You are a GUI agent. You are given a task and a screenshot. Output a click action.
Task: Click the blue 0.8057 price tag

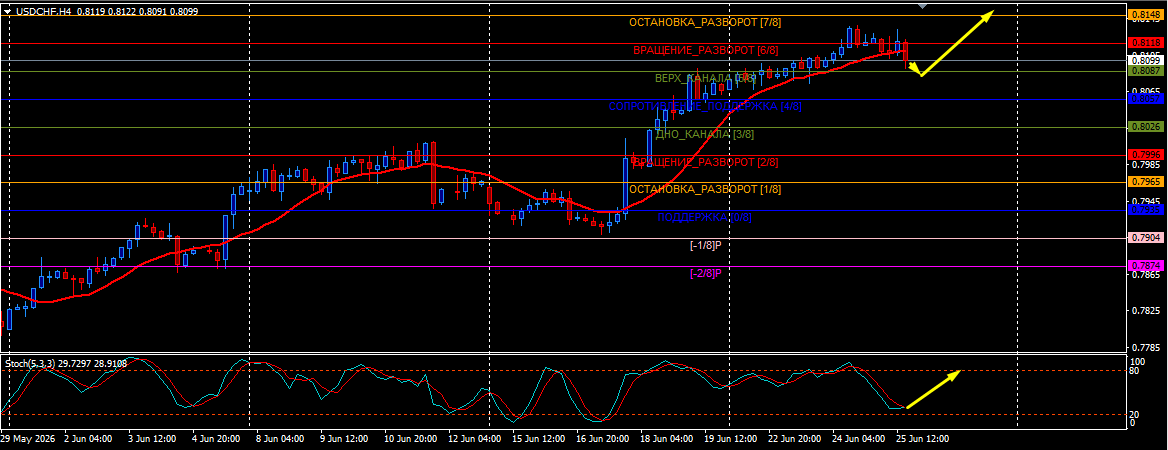coord(1146,99)
